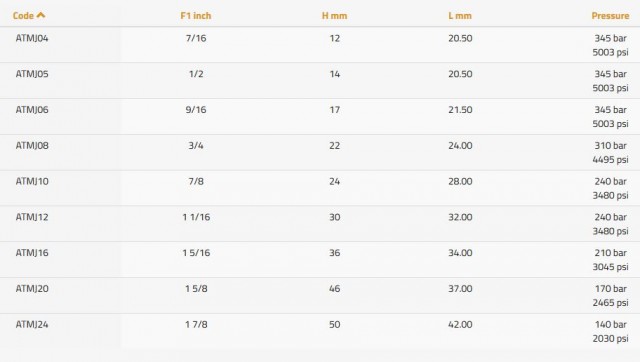The width and height of the screenshot is (640, 362).
Task: Select the ATMJ16 product code
Action: [x=32, y=253]
